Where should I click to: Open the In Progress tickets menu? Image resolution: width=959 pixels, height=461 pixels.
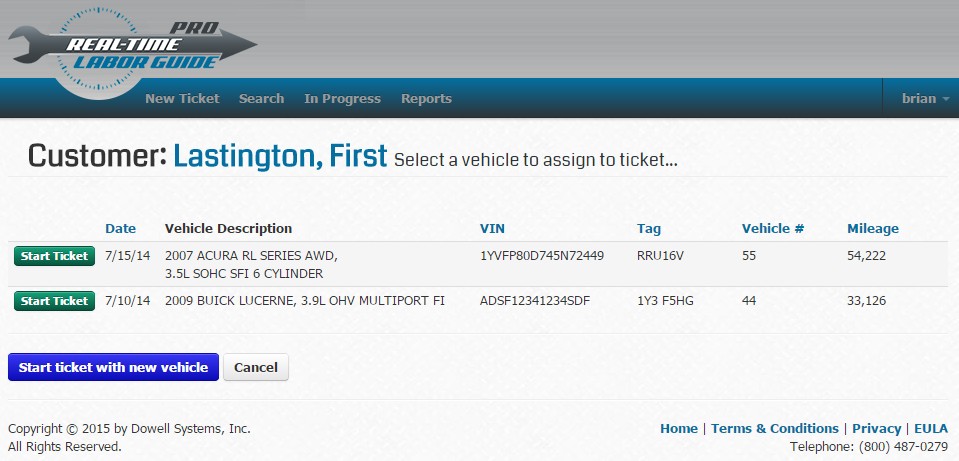[x=342, y=99]
